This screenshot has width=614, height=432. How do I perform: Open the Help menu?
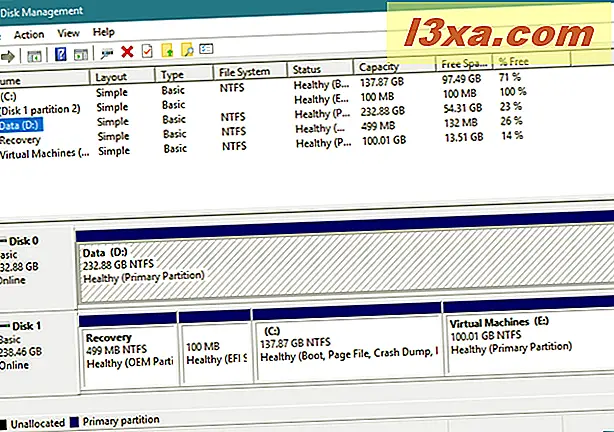104,32
